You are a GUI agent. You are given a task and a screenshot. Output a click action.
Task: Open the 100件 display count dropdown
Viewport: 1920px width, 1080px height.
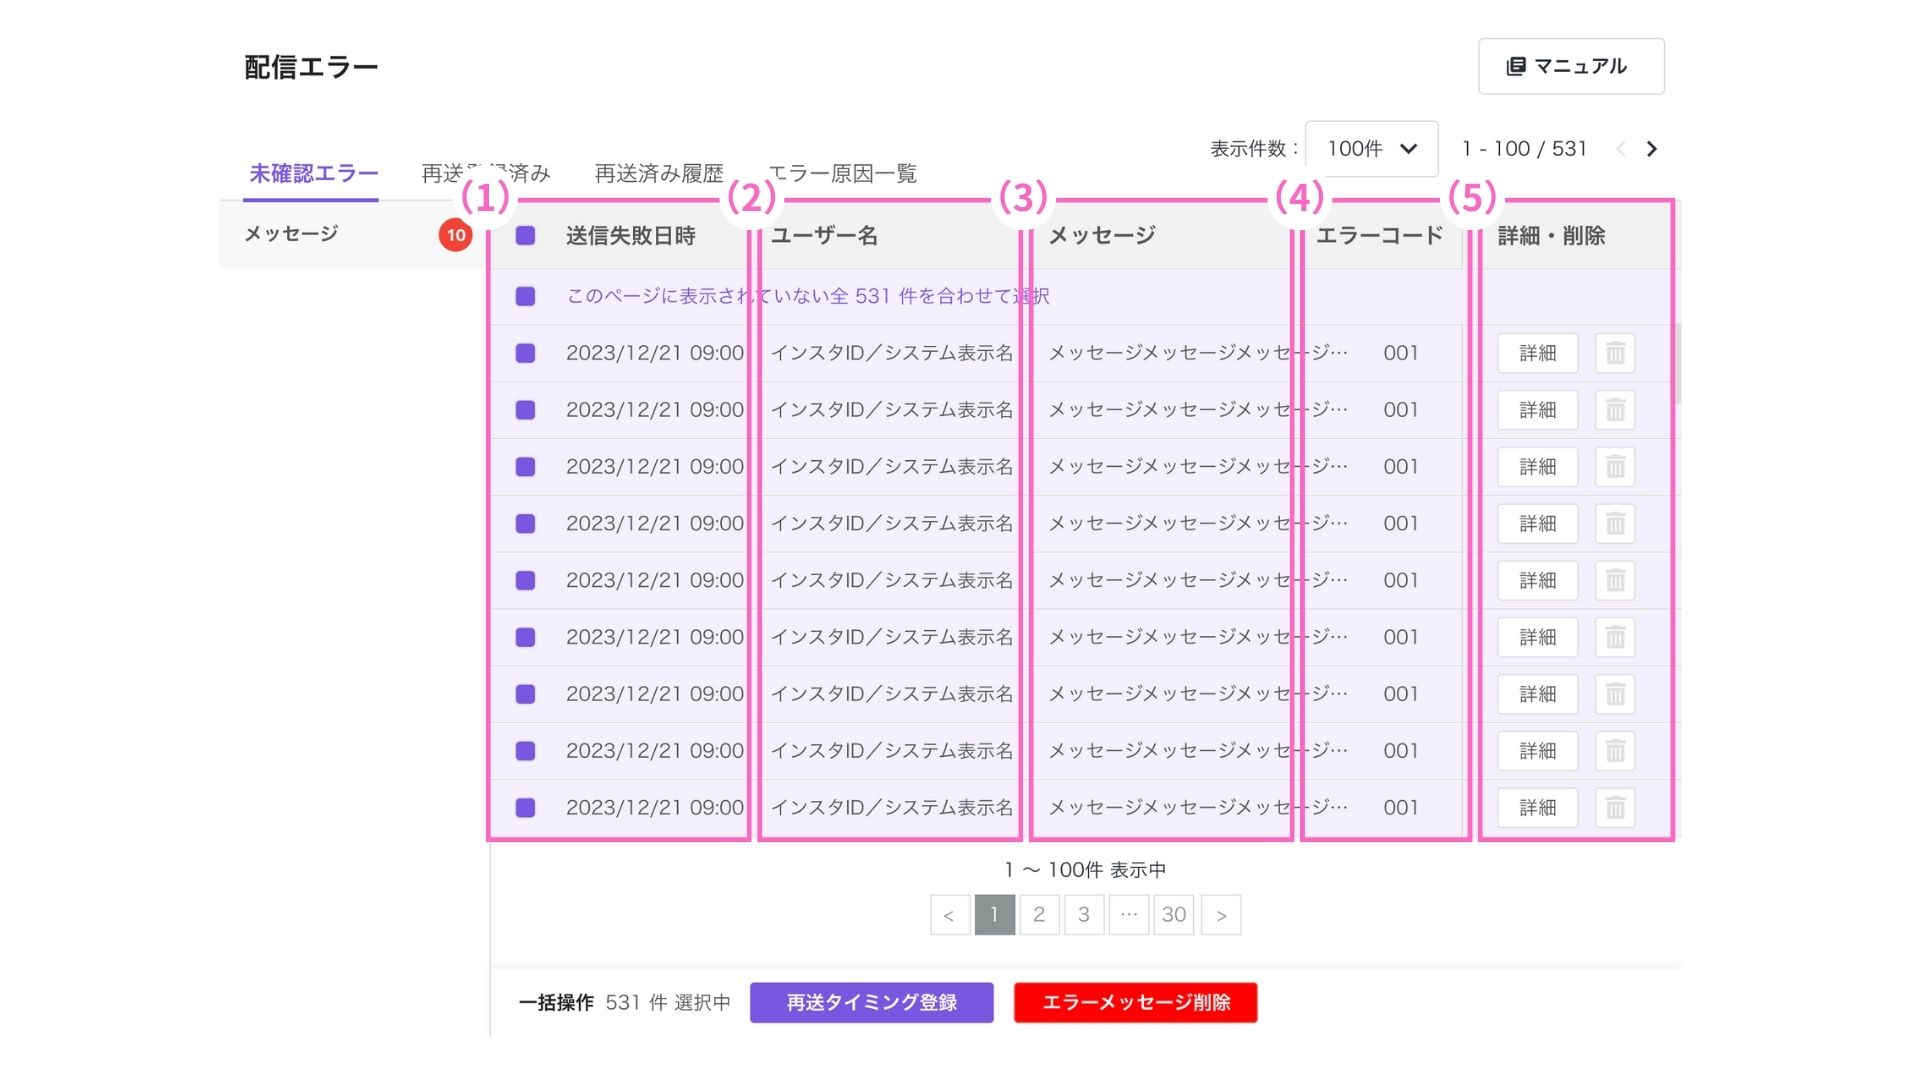point(1371,149)
